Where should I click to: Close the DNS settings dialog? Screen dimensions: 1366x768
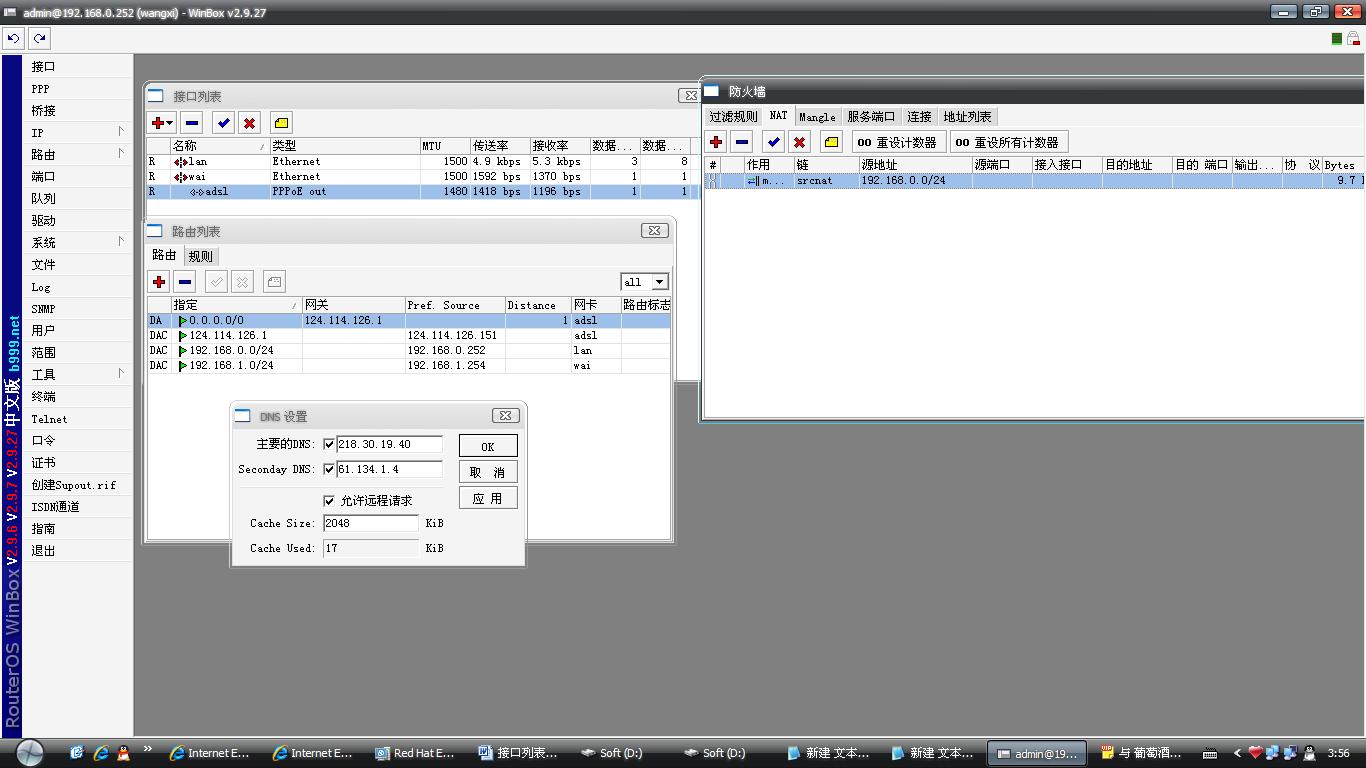point(505,415)
